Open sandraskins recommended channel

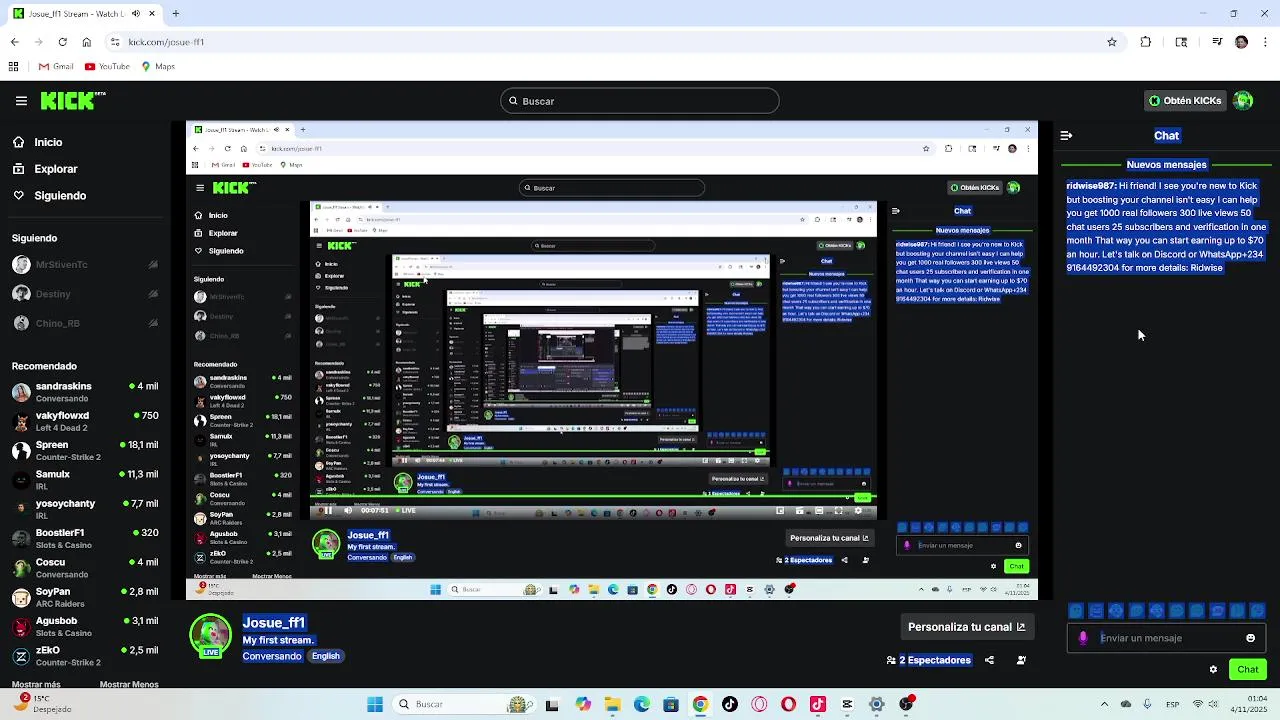(x=85, y=392)
